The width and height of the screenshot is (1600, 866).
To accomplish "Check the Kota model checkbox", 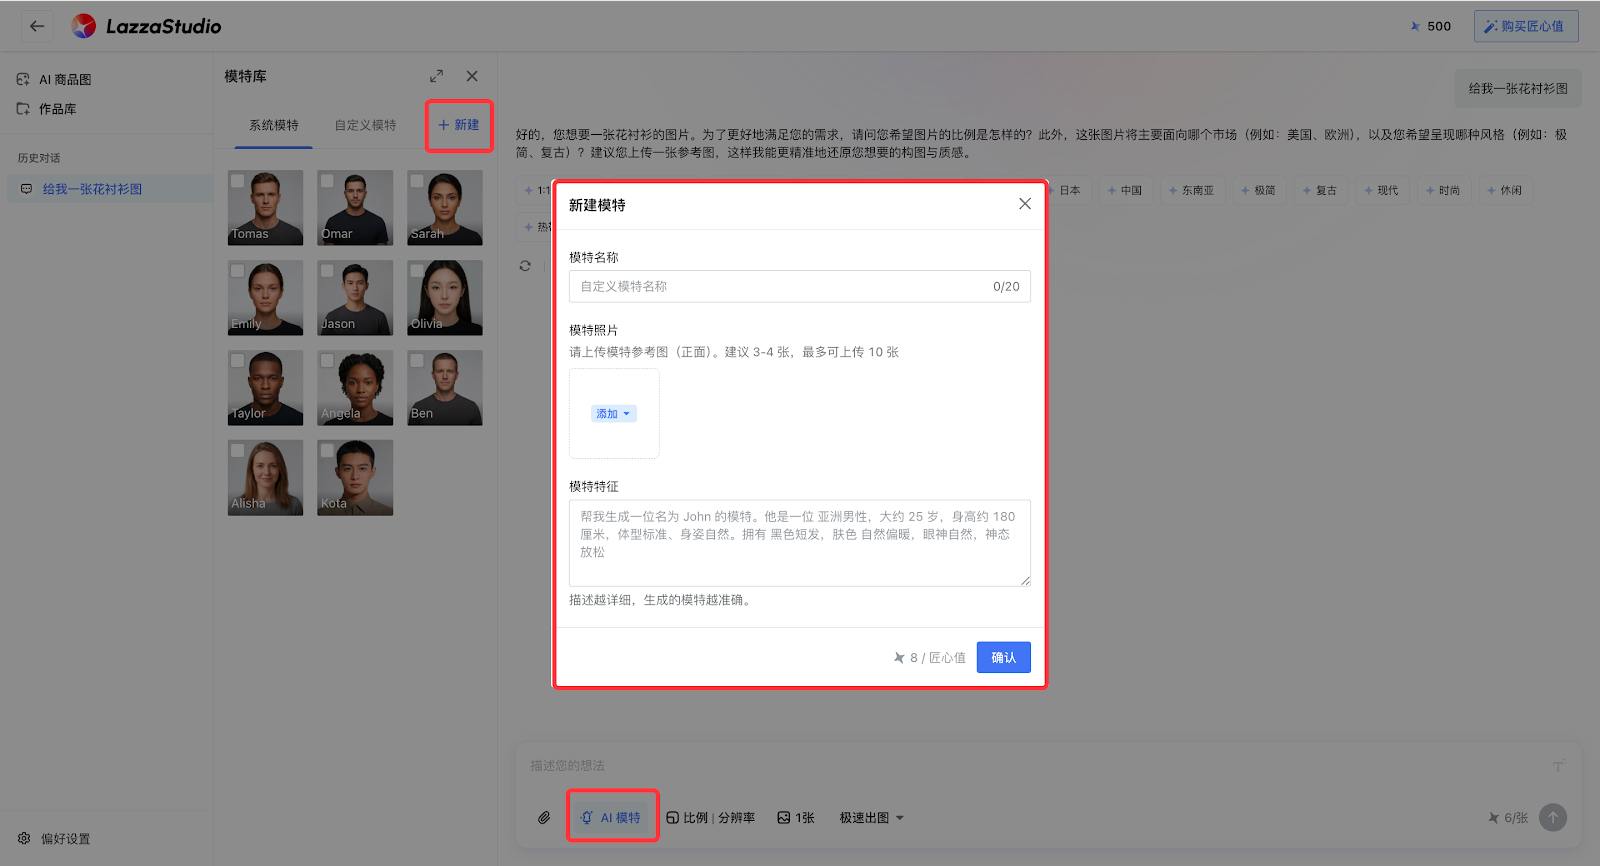I will [x=327, y=451].
